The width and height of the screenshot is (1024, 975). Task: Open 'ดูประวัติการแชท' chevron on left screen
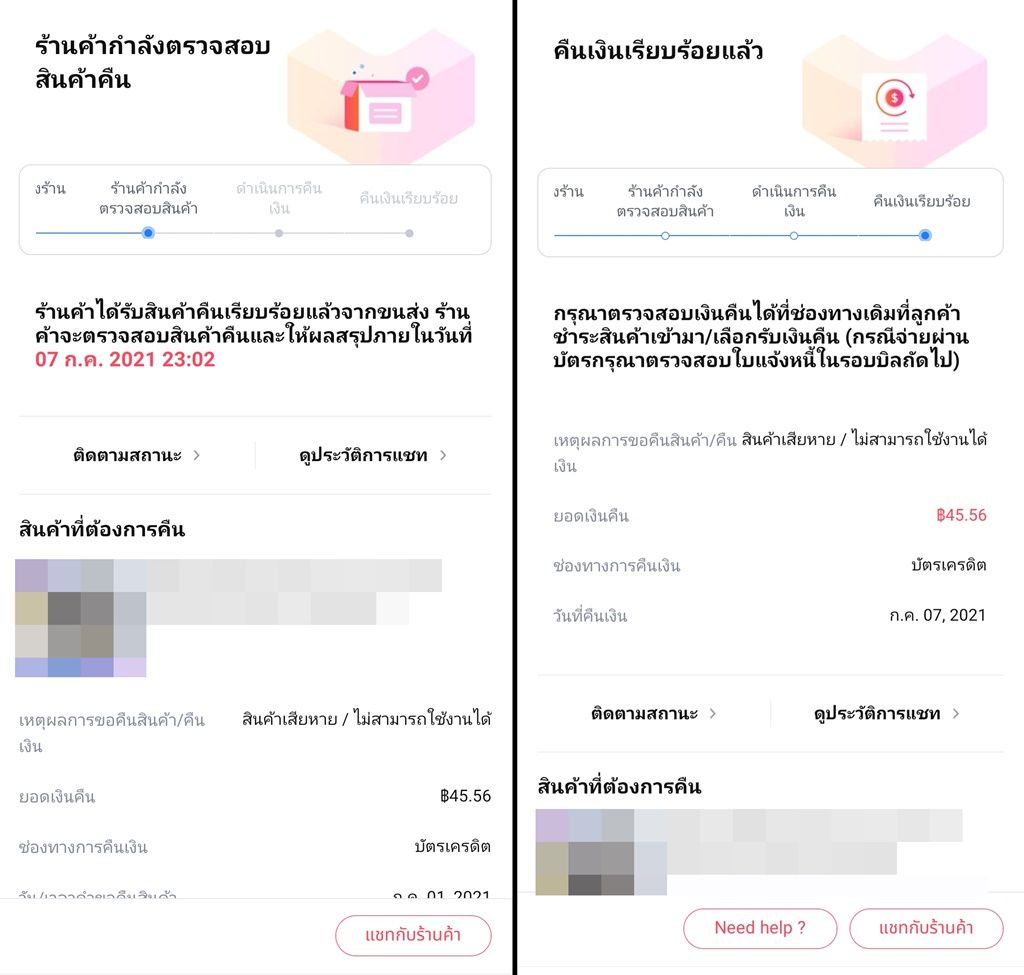[x=443, y=455]
